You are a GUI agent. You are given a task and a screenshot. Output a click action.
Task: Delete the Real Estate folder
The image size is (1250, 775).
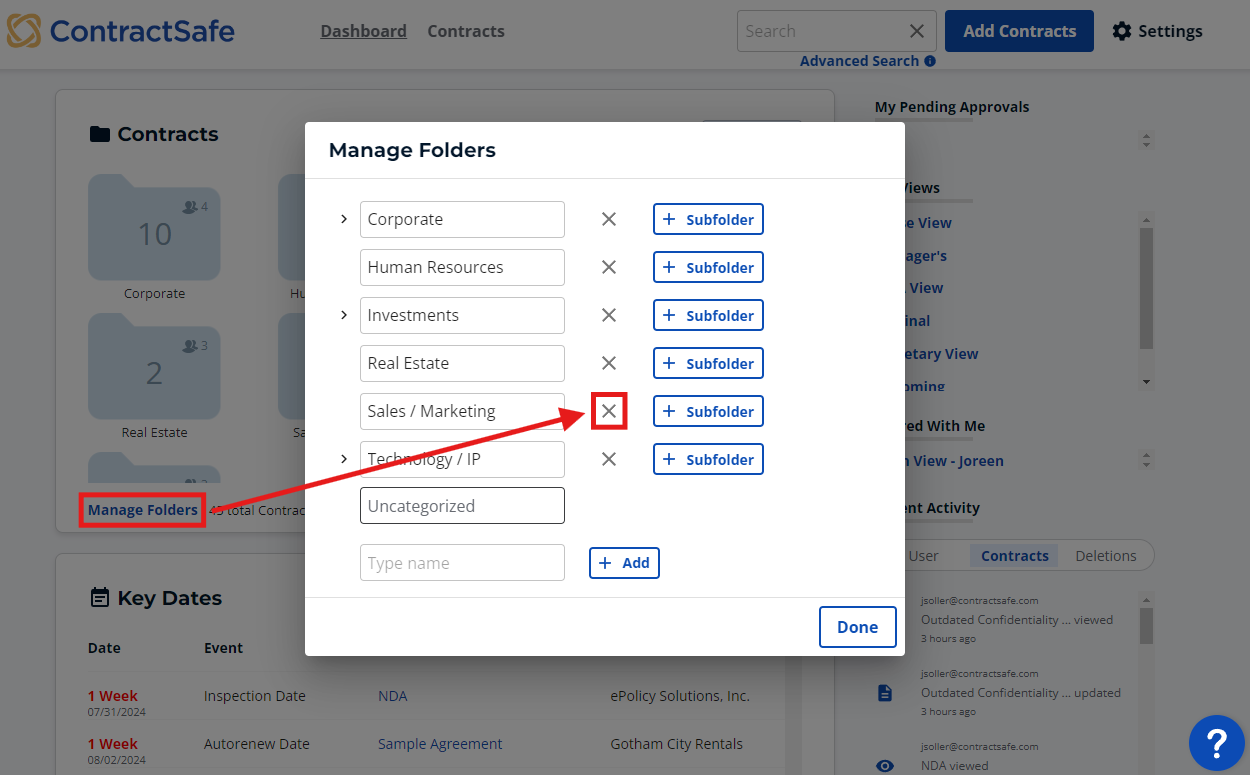(609, 363)
